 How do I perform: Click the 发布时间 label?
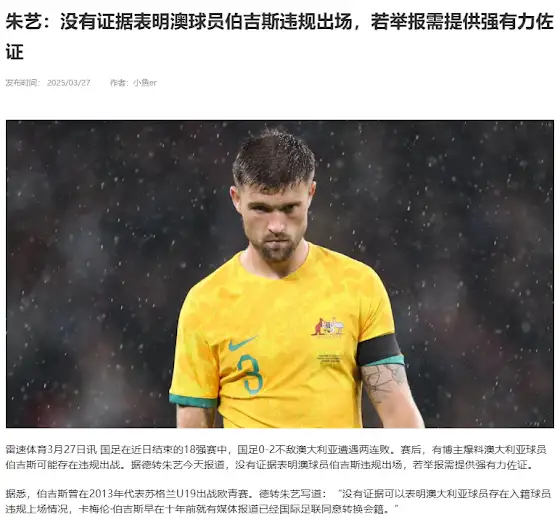coord(21,83)
